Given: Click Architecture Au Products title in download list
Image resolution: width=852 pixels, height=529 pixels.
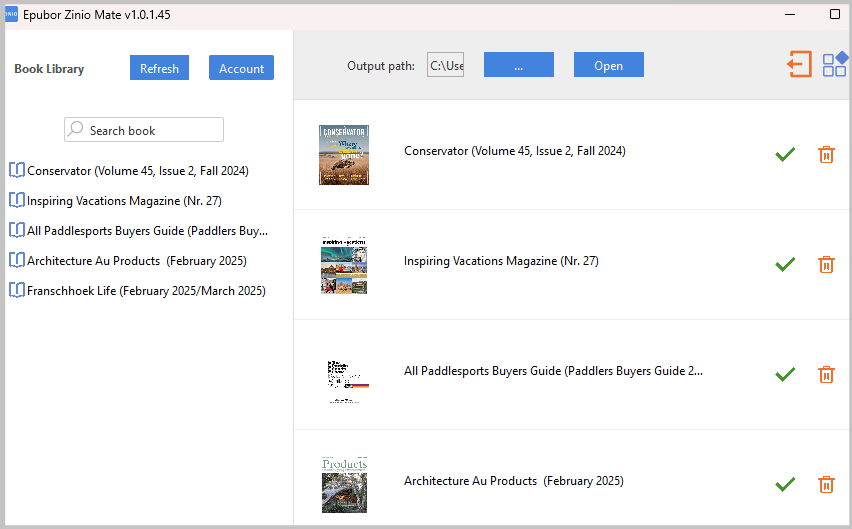Looking at the screenshot, I should coord(513,481).
